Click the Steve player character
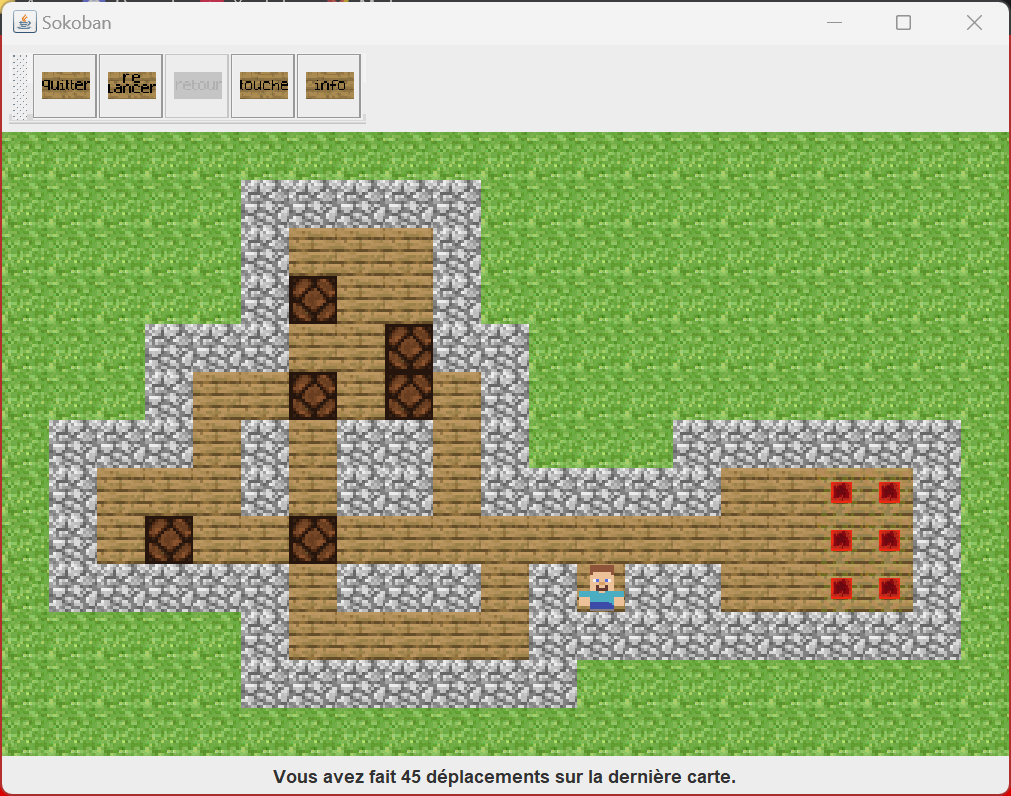 click(601, 587)
